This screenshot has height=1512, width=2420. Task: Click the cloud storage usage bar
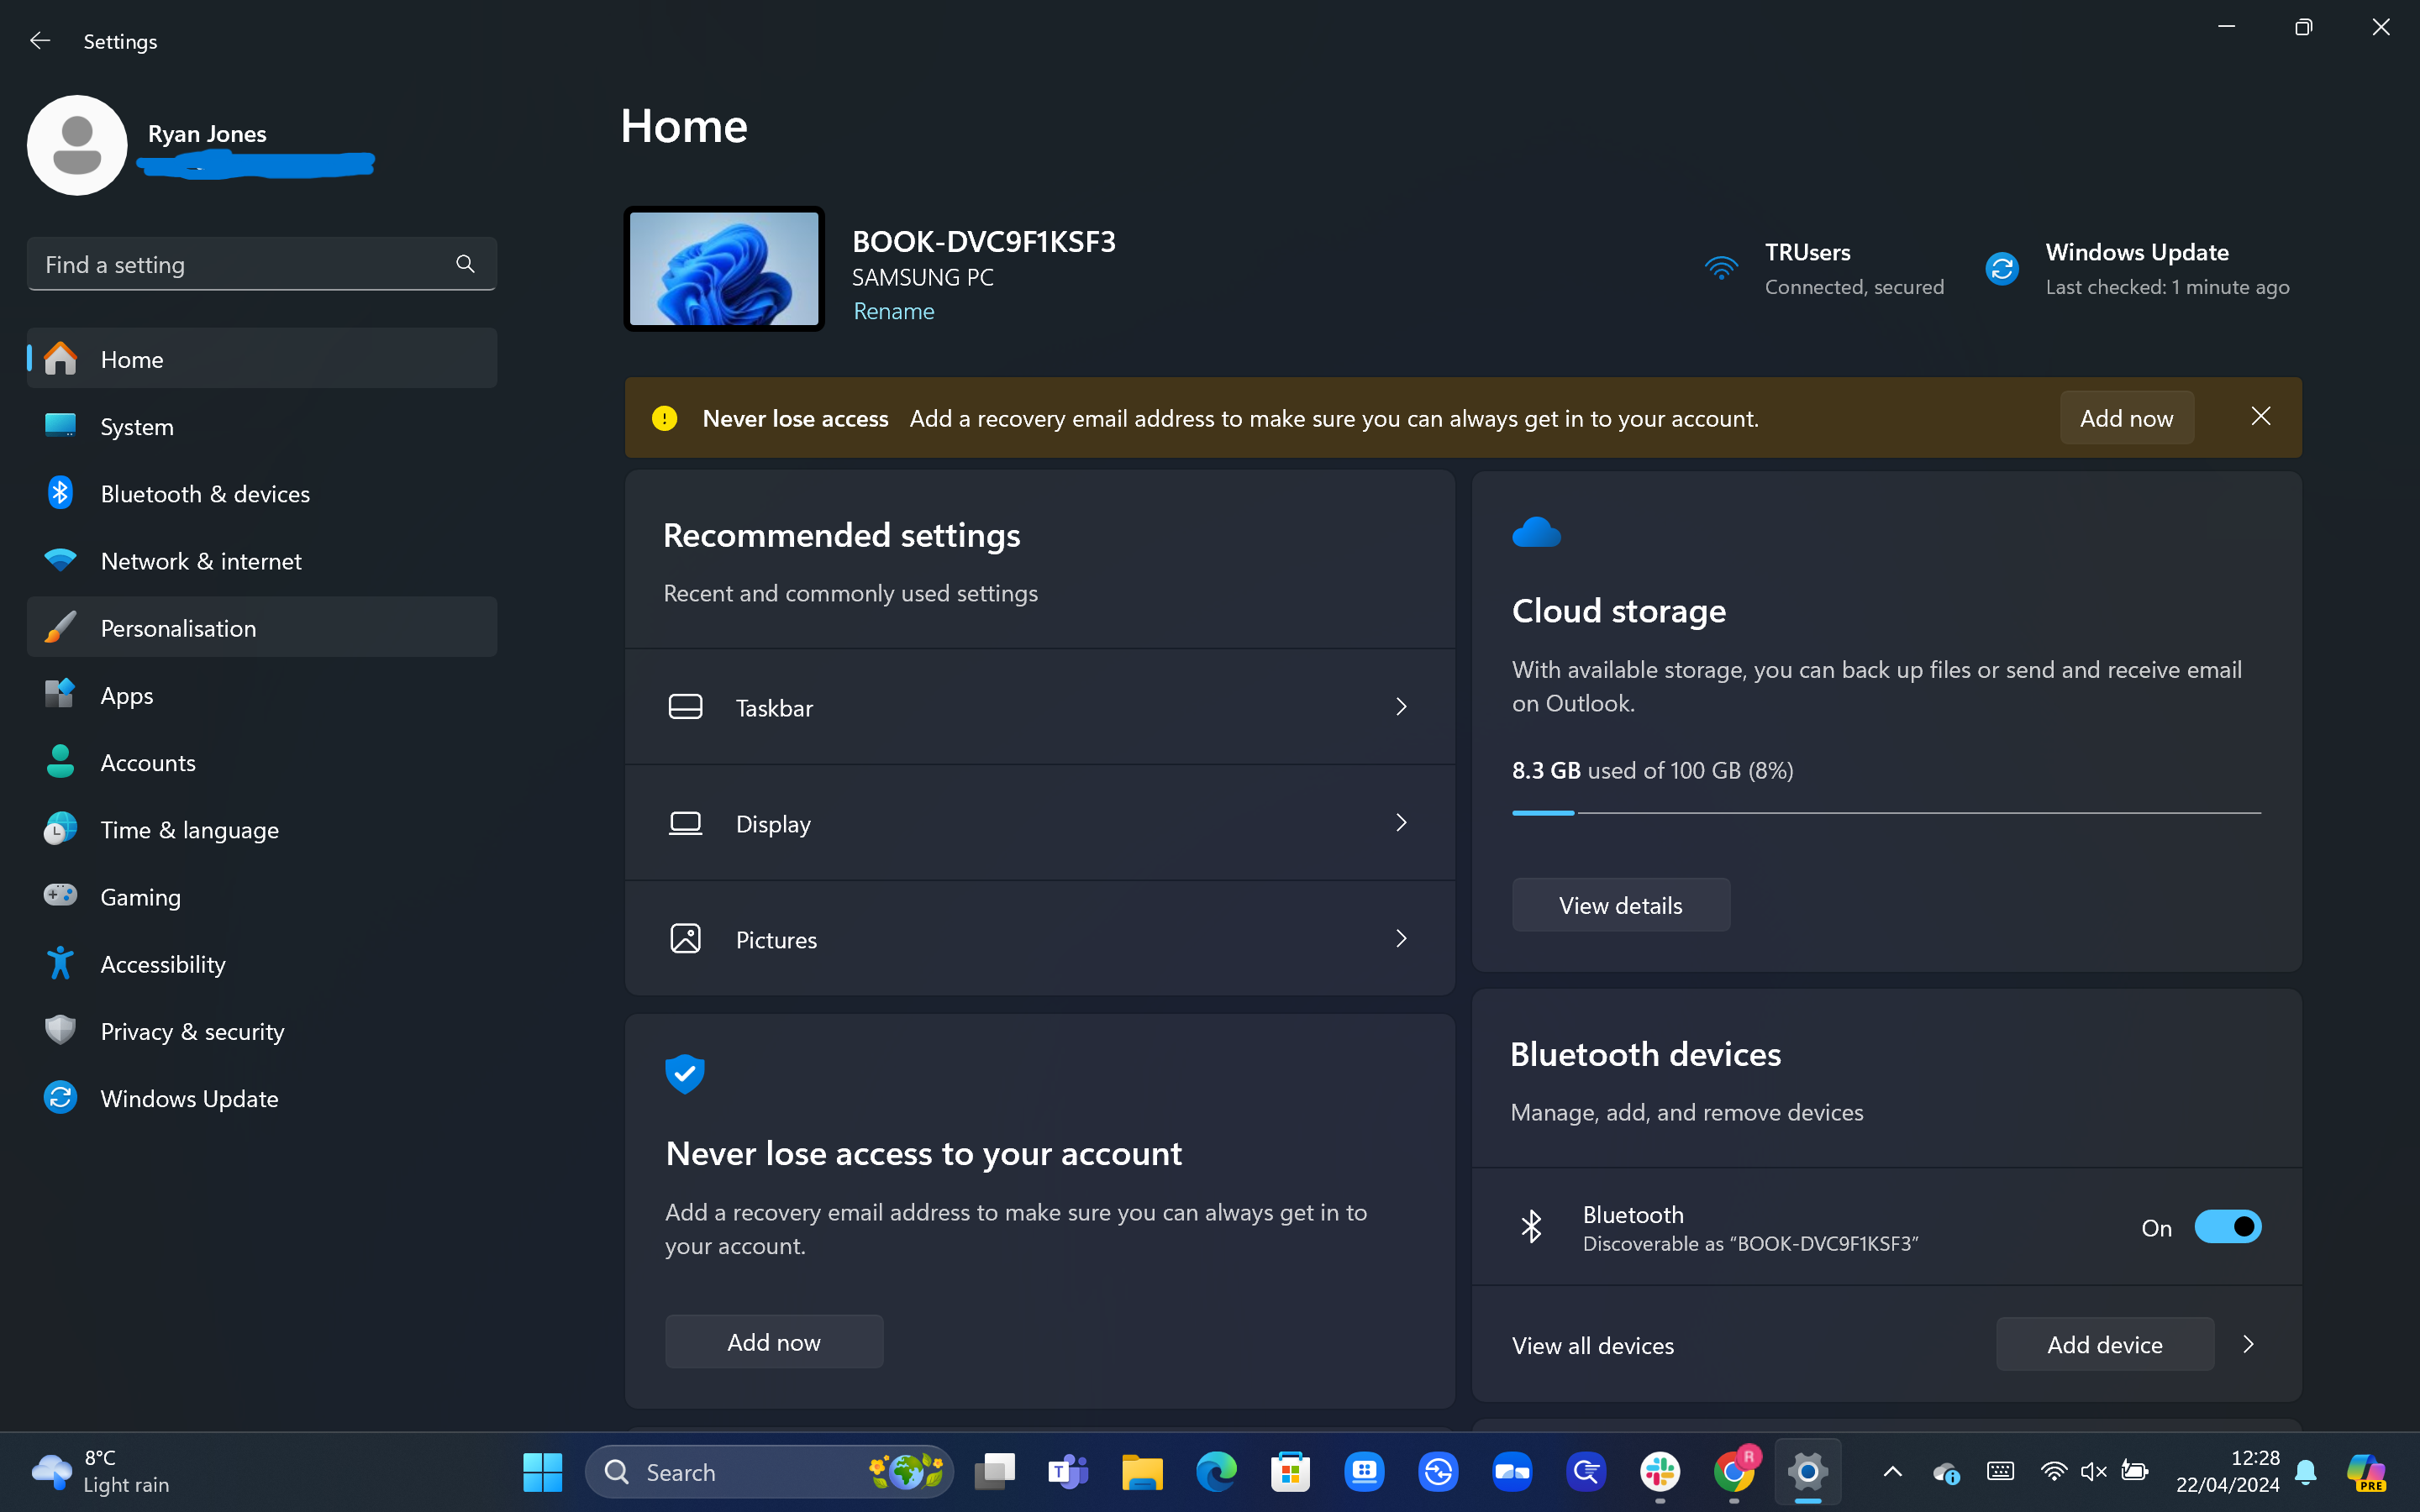(1886, 813)
